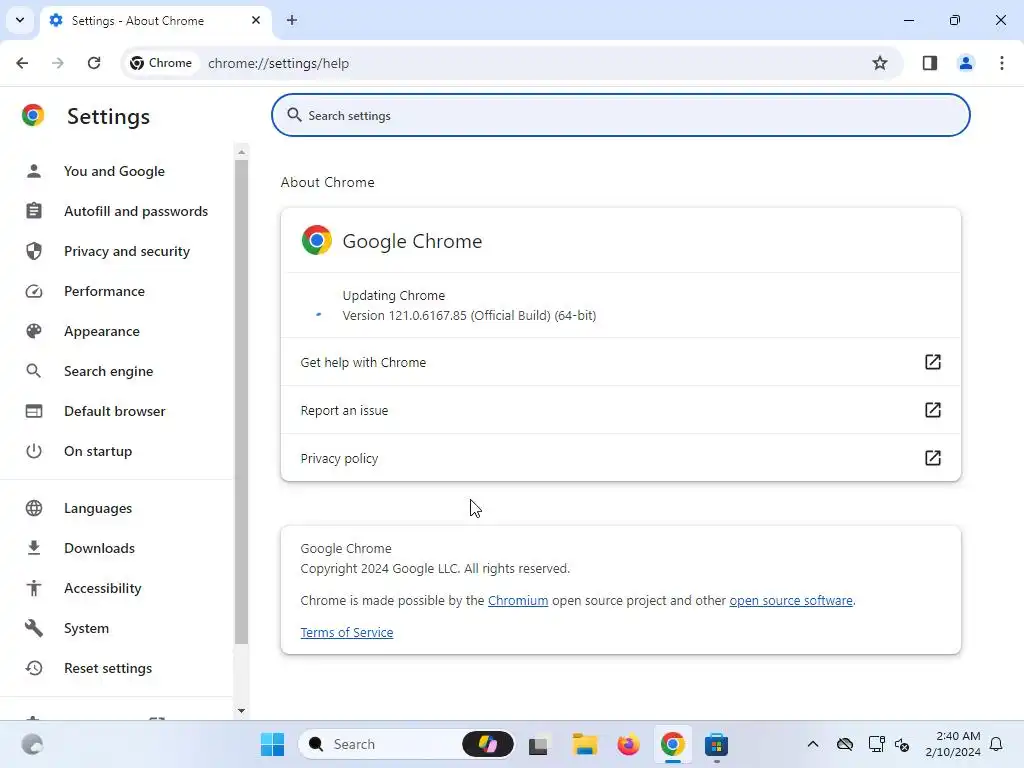Click the sidebar scrollbar thumb

[x=242, y=402]
